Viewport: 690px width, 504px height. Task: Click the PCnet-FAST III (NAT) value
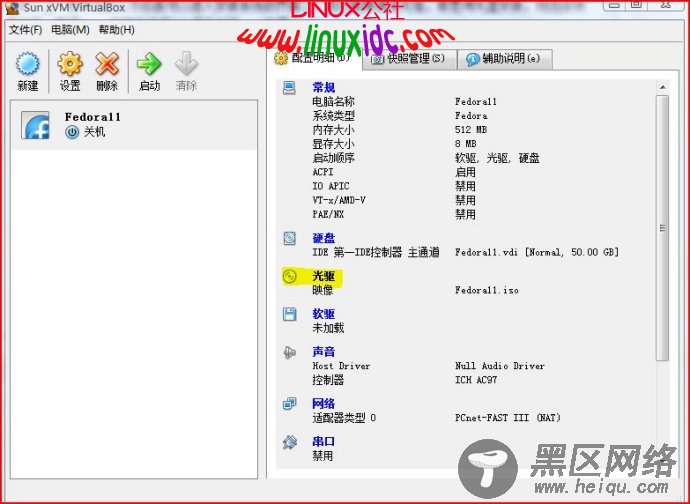[508, 418]
